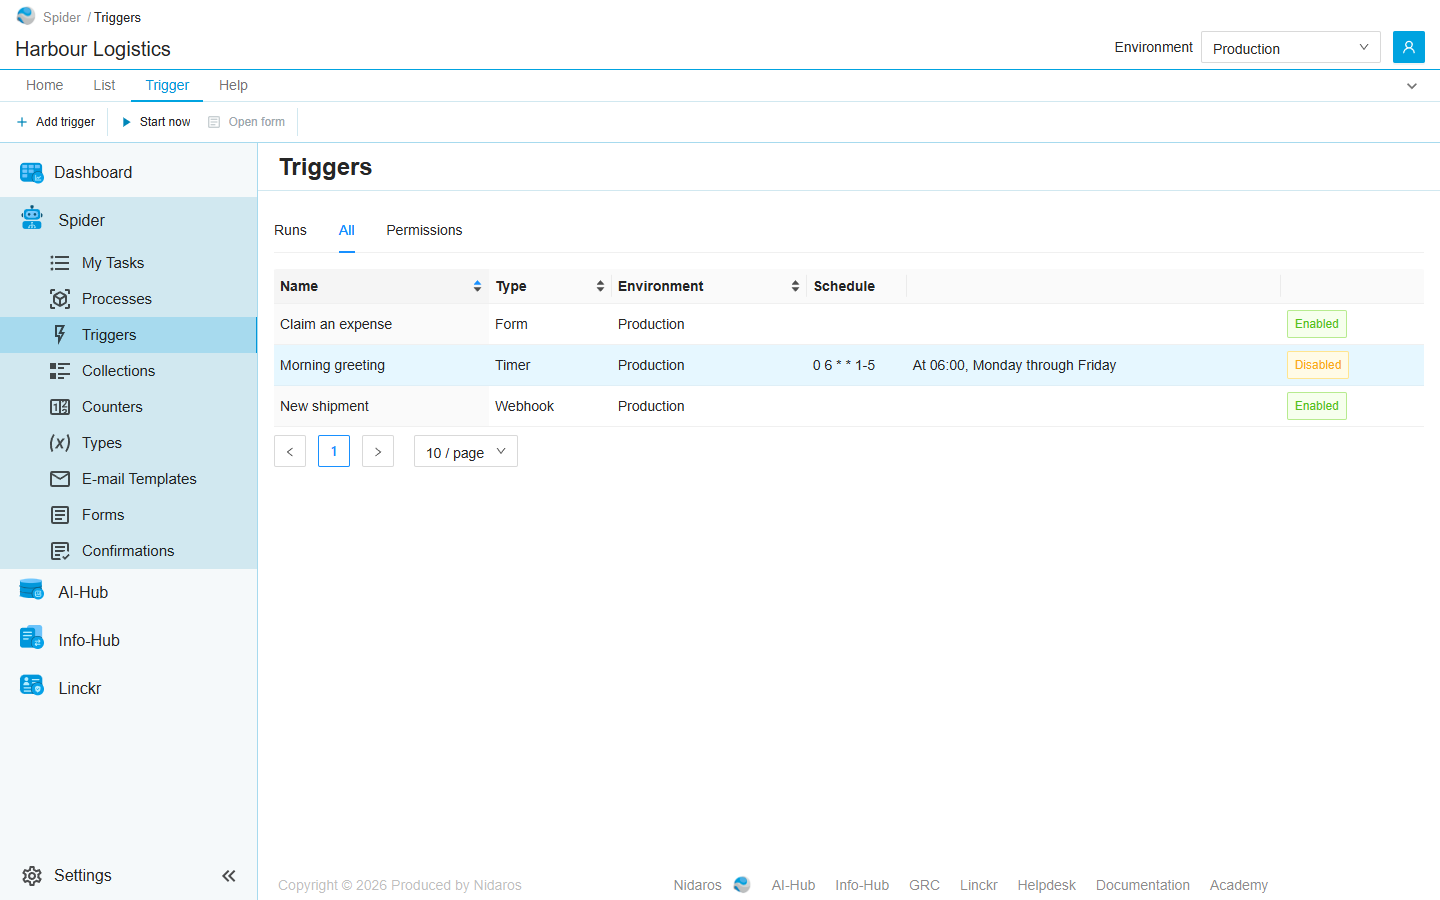Open the GRC footer link
1440x900 pixels.
[924, 885]
